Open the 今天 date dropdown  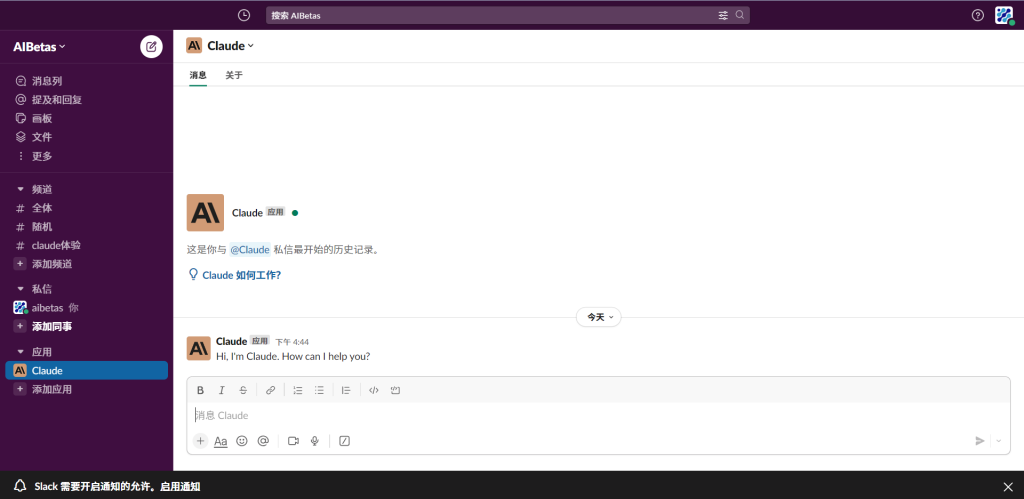pyautogui.click(x=599, y=317)
